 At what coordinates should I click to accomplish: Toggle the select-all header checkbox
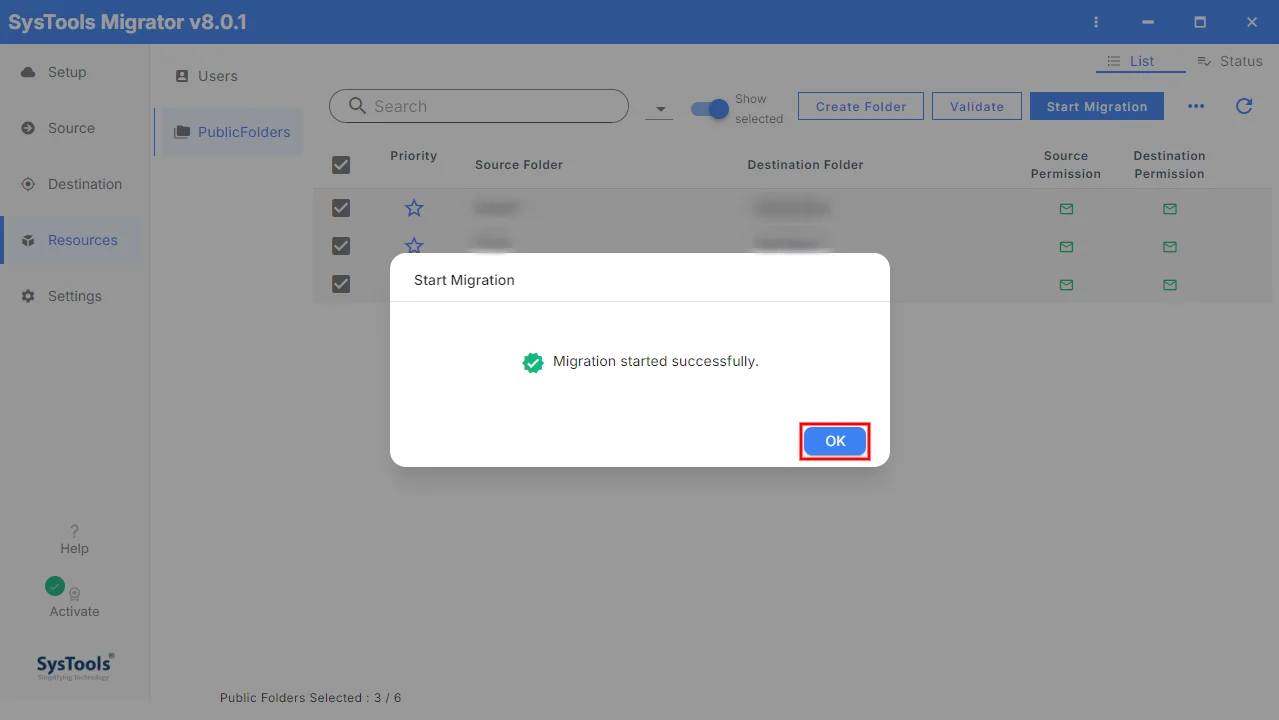pos(341,165)
